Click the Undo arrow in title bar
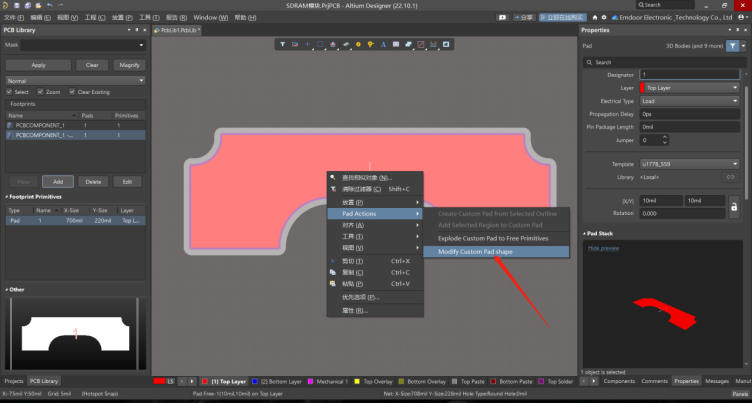This screenshot has width=753, height=404. click(49, 5)
